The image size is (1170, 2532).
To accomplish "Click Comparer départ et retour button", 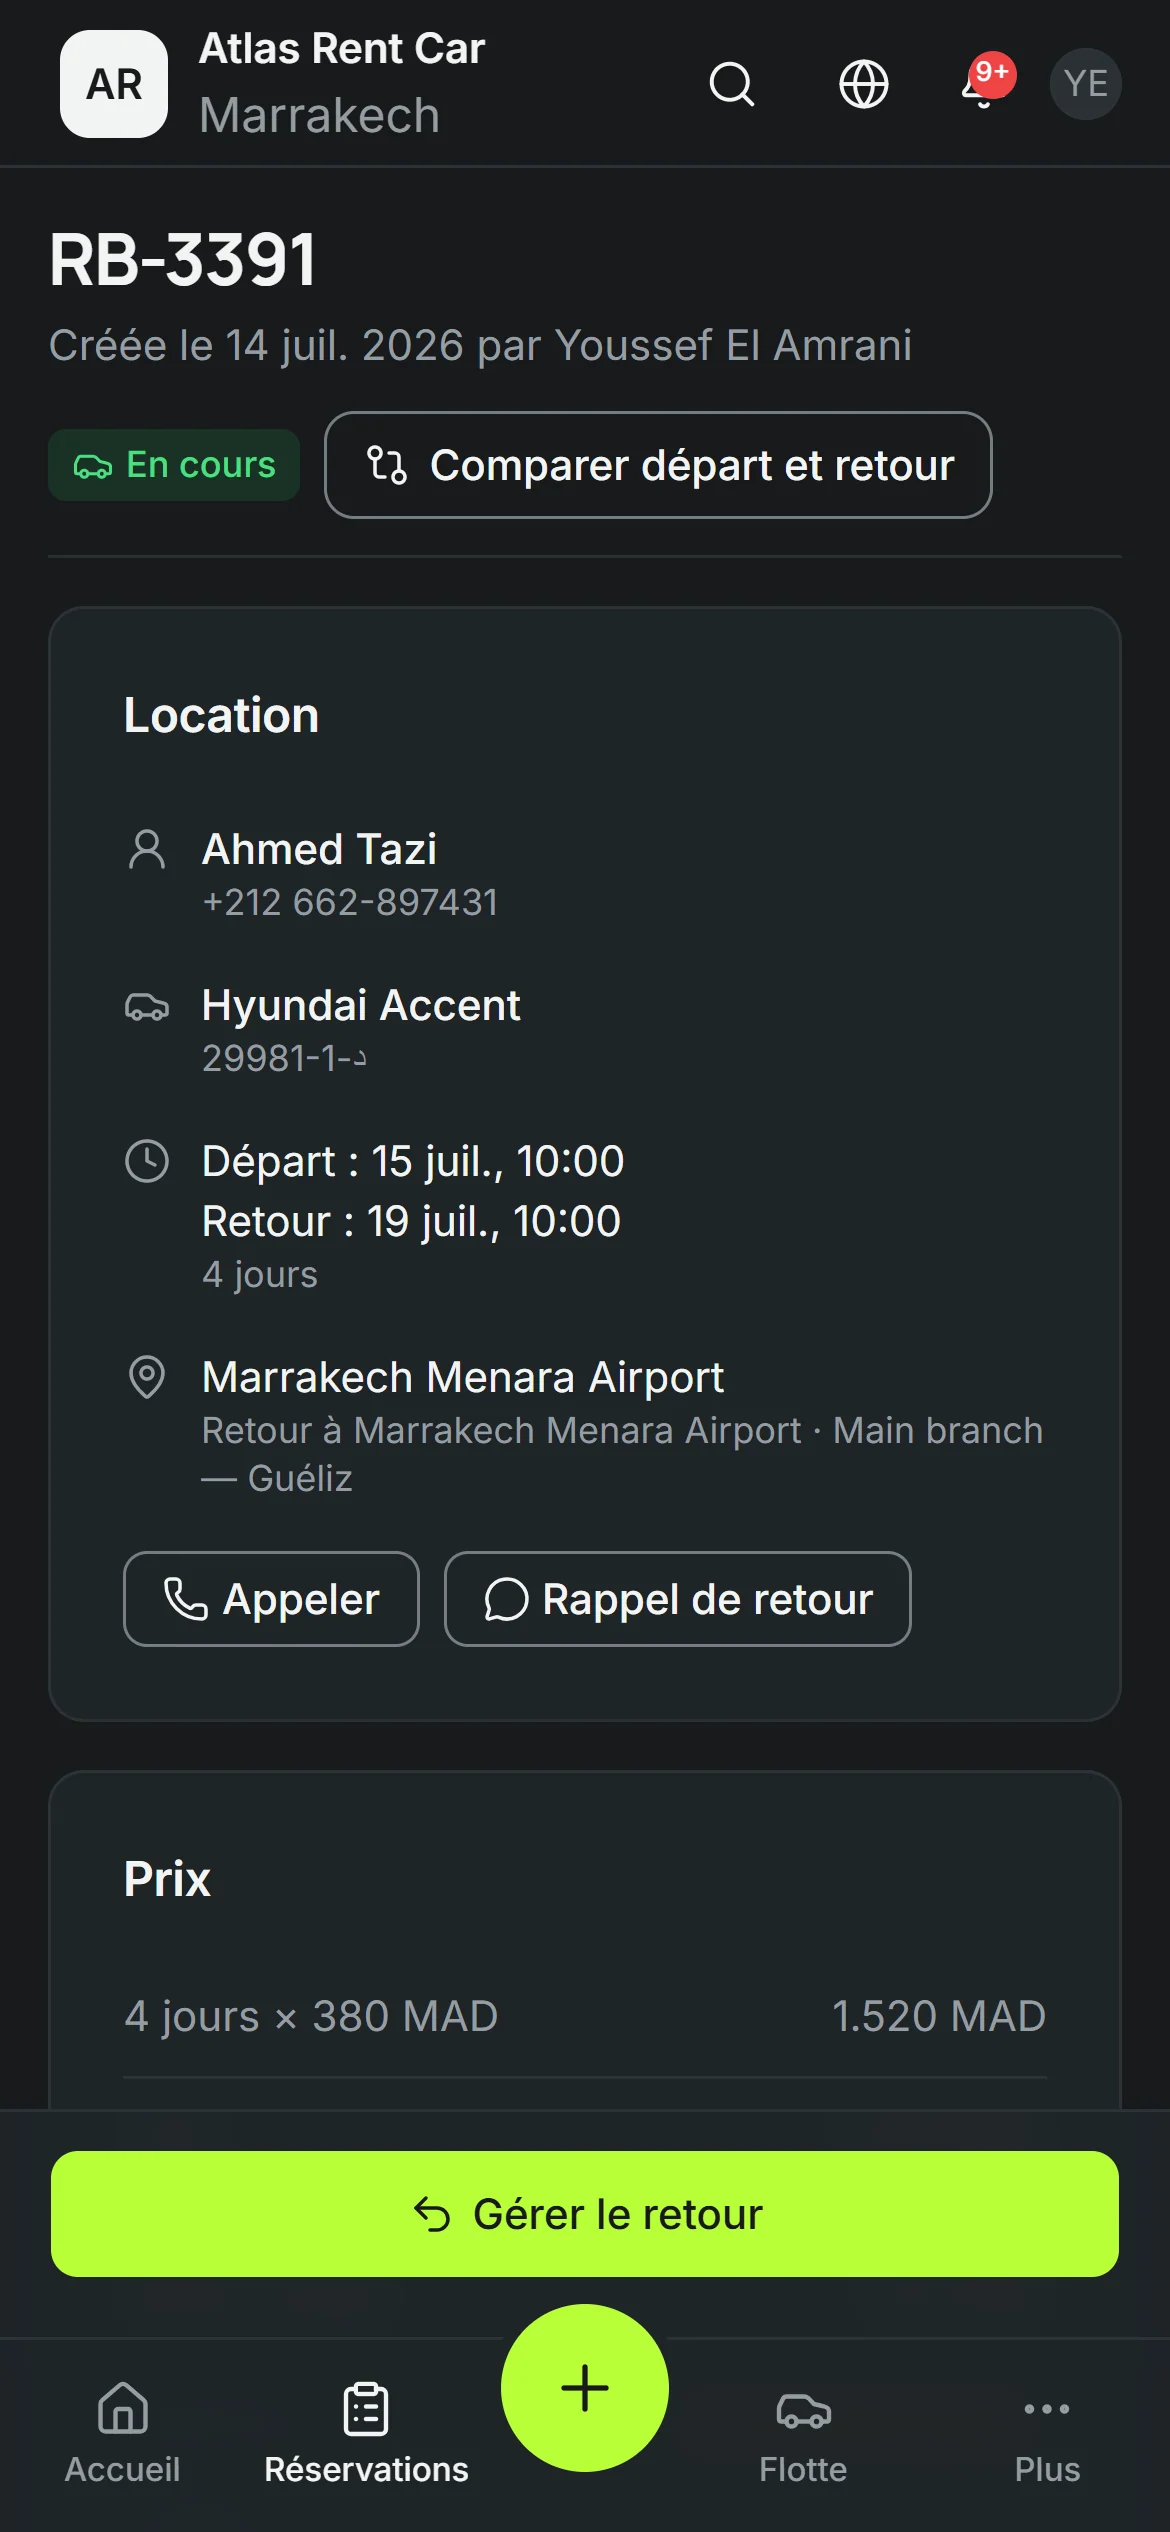I will pyautogui.click(x=658, y=465).
